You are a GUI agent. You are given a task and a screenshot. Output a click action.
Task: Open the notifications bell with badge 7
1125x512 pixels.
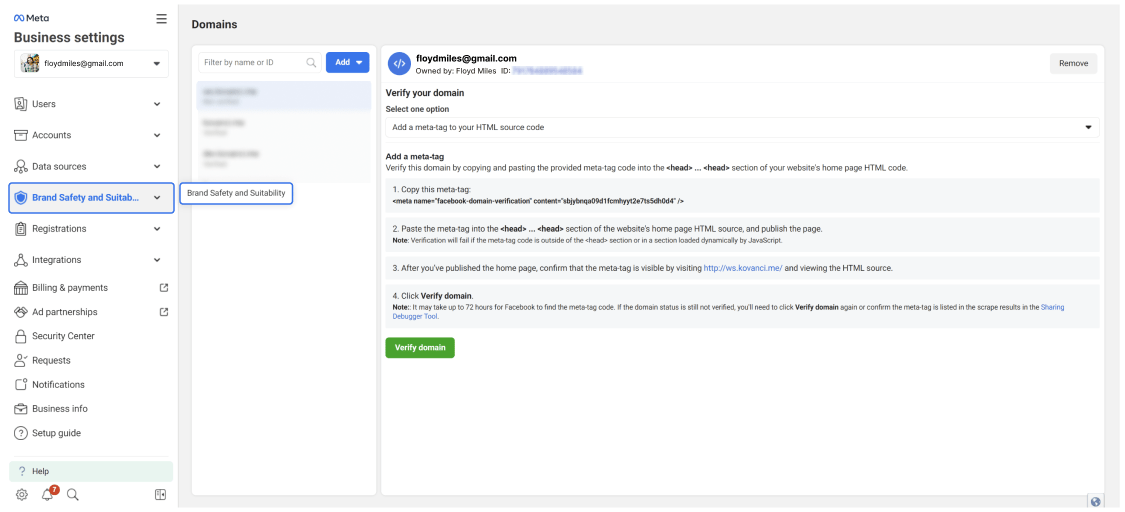click(48, 494)
